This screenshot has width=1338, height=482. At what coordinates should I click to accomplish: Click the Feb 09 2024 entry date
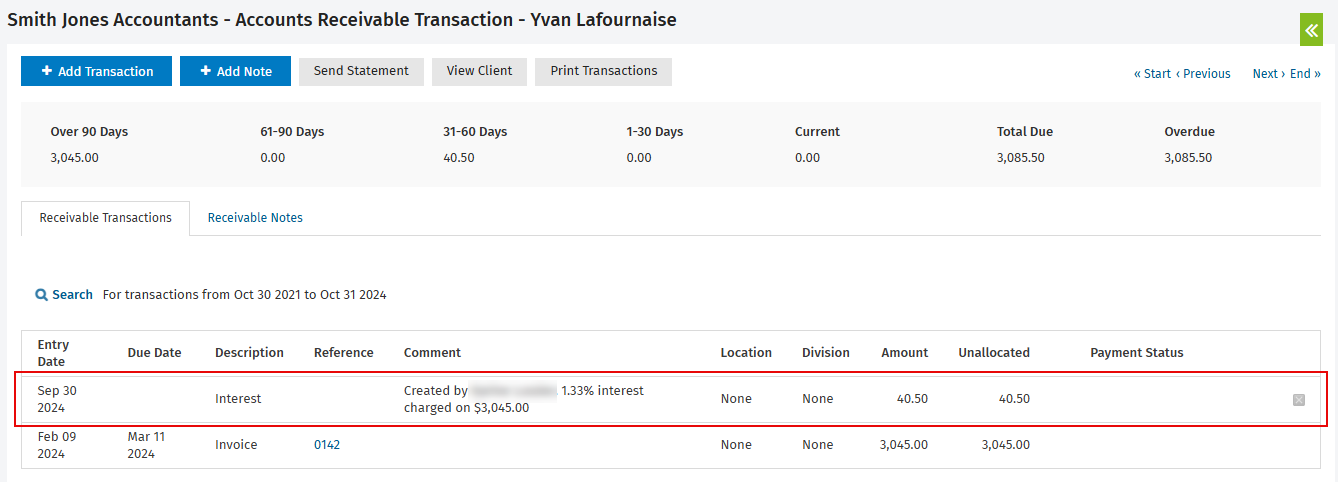[57, 445]
